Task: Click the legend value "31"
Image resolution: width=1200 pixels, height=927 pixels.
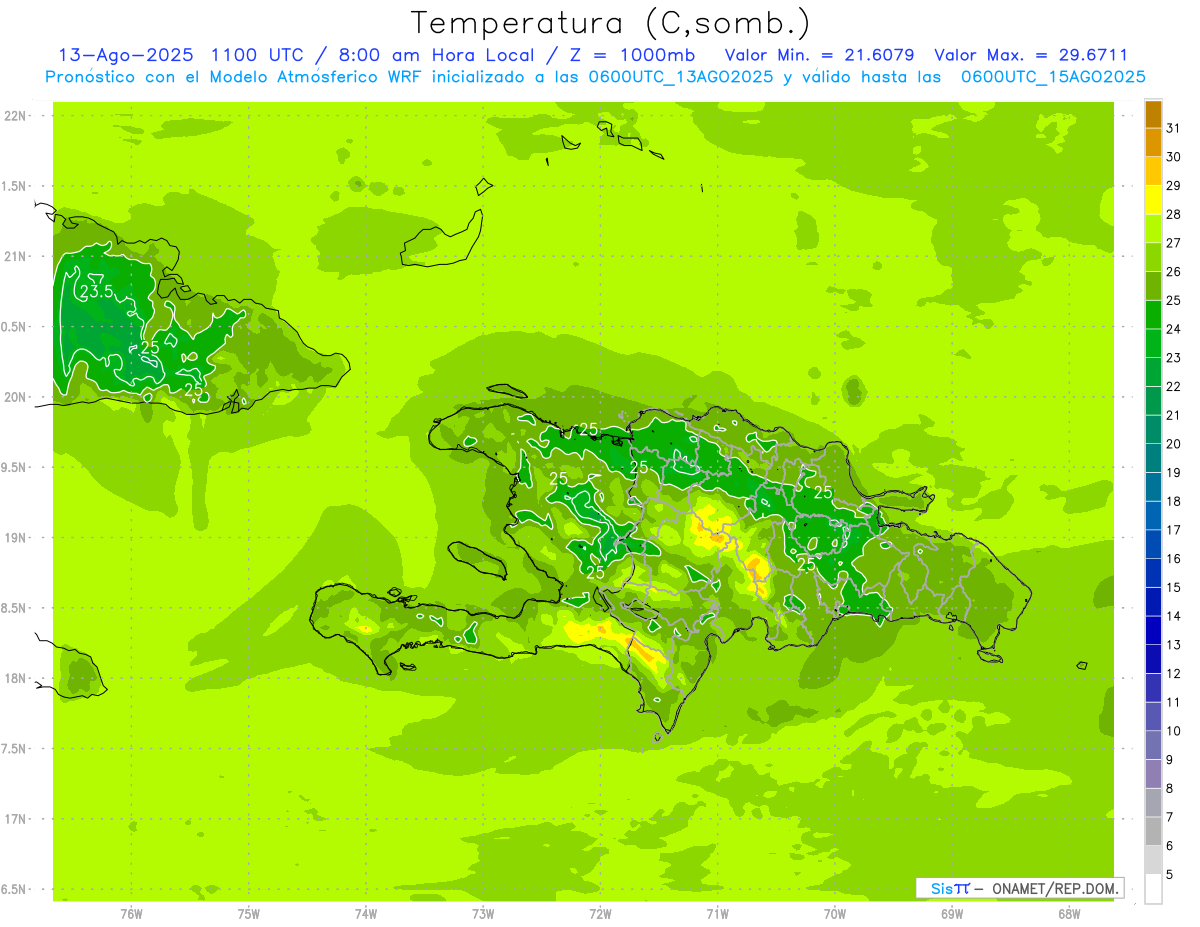Action: point(1174,128)
